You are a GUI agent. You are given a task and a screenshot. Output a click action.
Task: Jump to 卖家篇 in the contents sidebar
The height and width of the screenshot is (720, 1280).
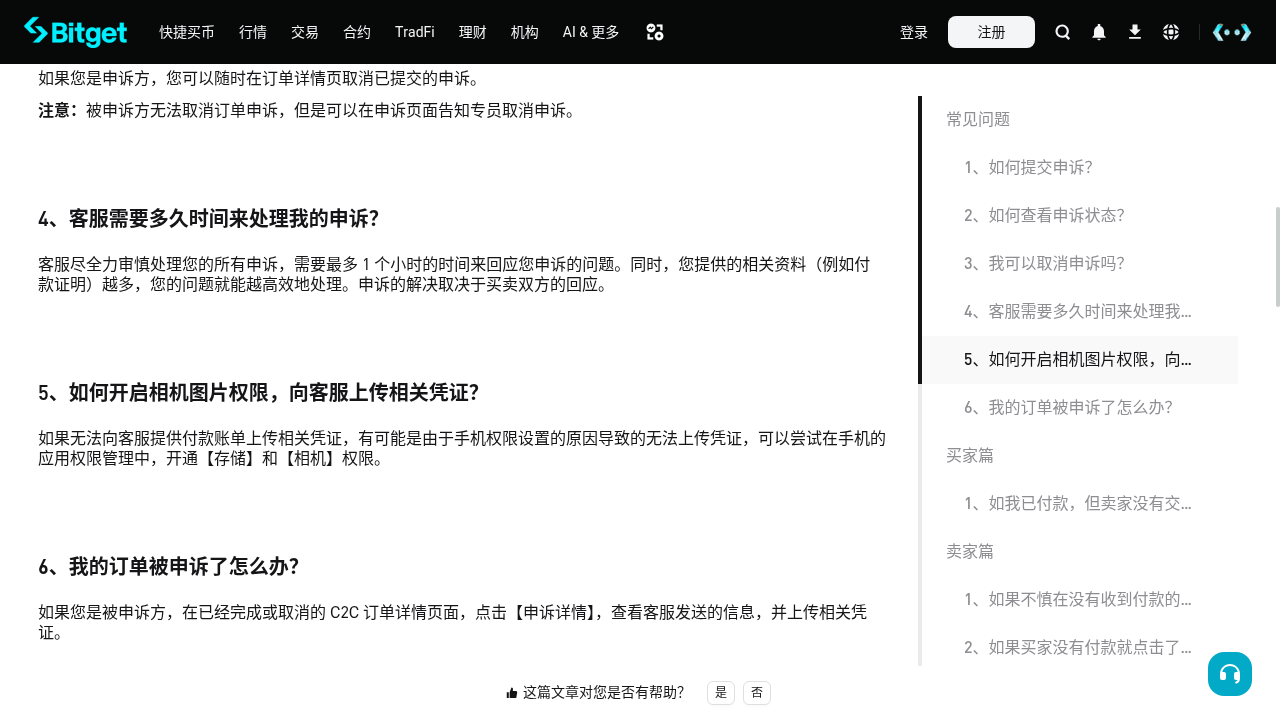coord(970,552)
